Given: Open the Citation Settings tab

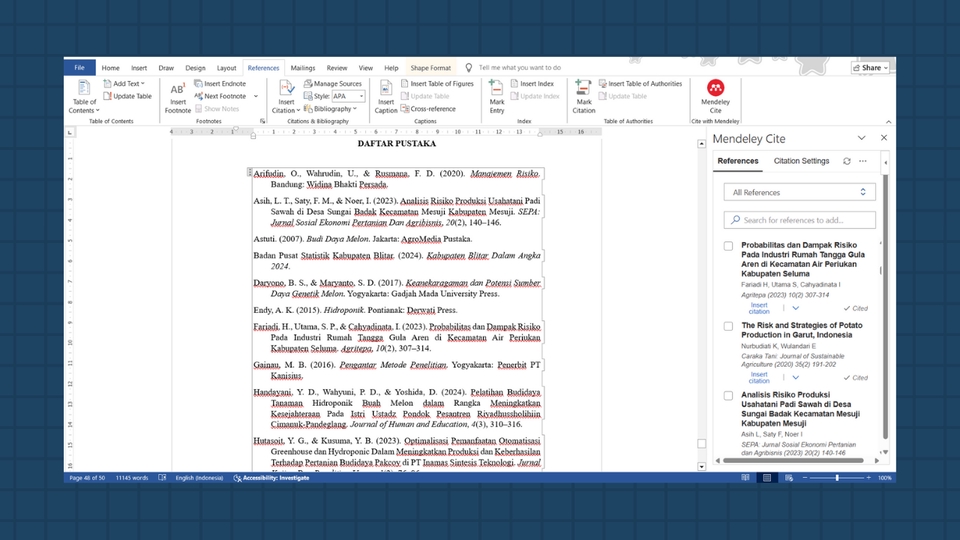Looking at the screenshot, I should 801,161.
